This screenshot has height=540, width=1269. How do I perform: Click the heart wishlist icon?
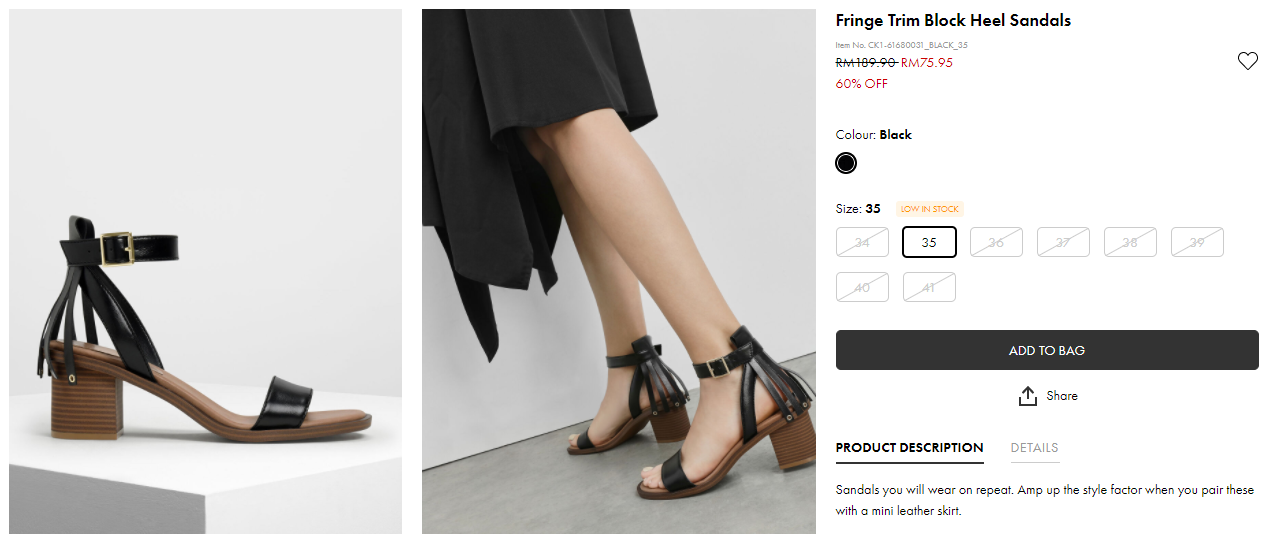pos(1247,61)
